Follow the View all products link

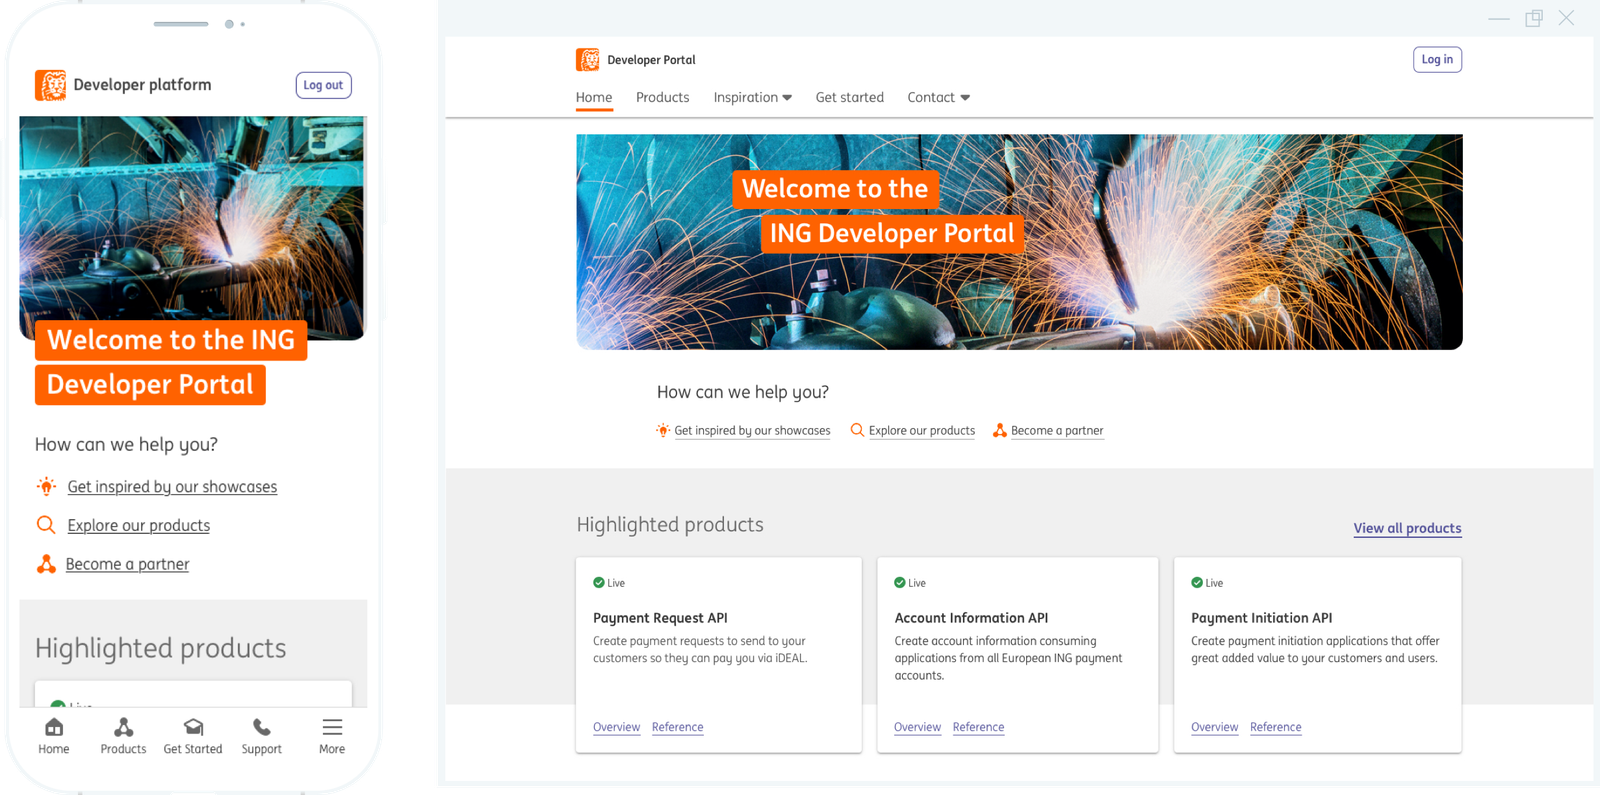(x=1407, y=528)
